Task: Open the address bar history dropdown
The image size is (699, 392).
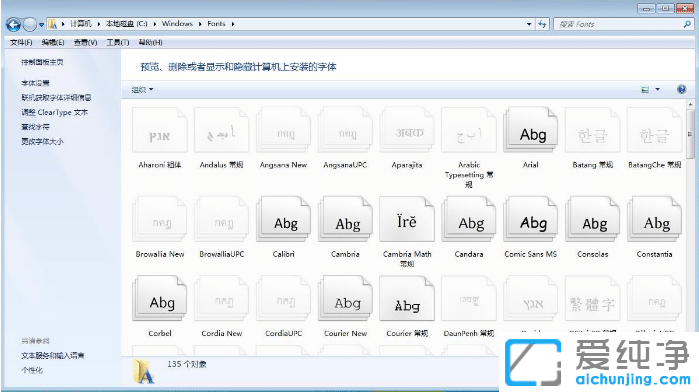Action: click(x=529, y=24)
